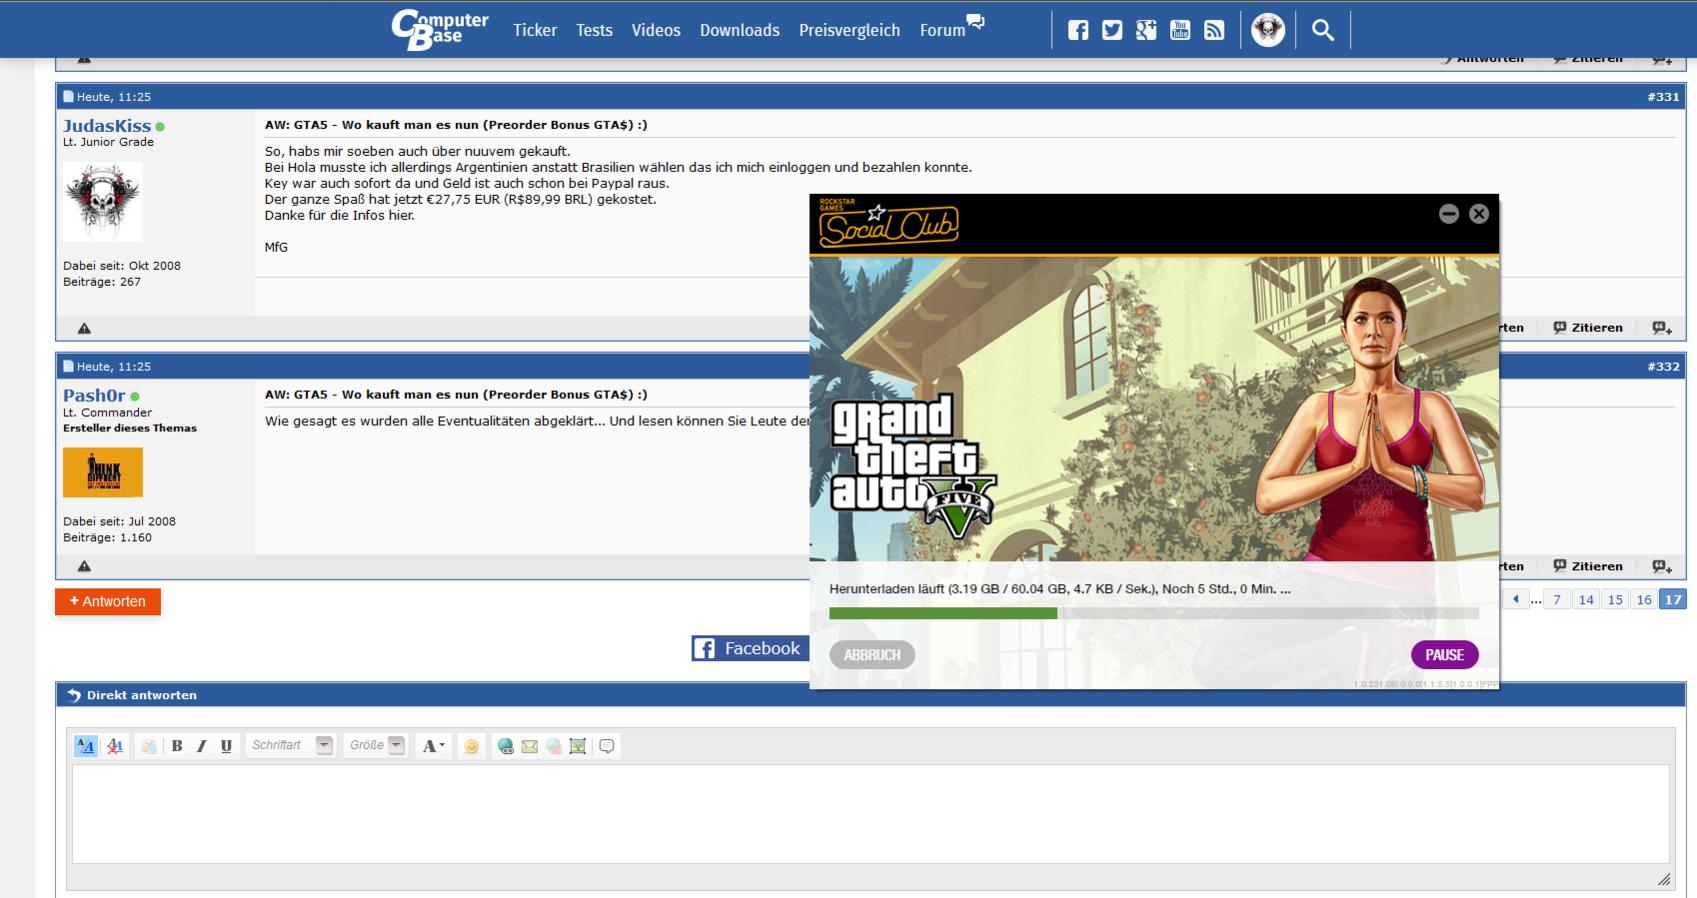Insert an image in the reply editor
This screenshot has height=898, width=1697.
578,746
